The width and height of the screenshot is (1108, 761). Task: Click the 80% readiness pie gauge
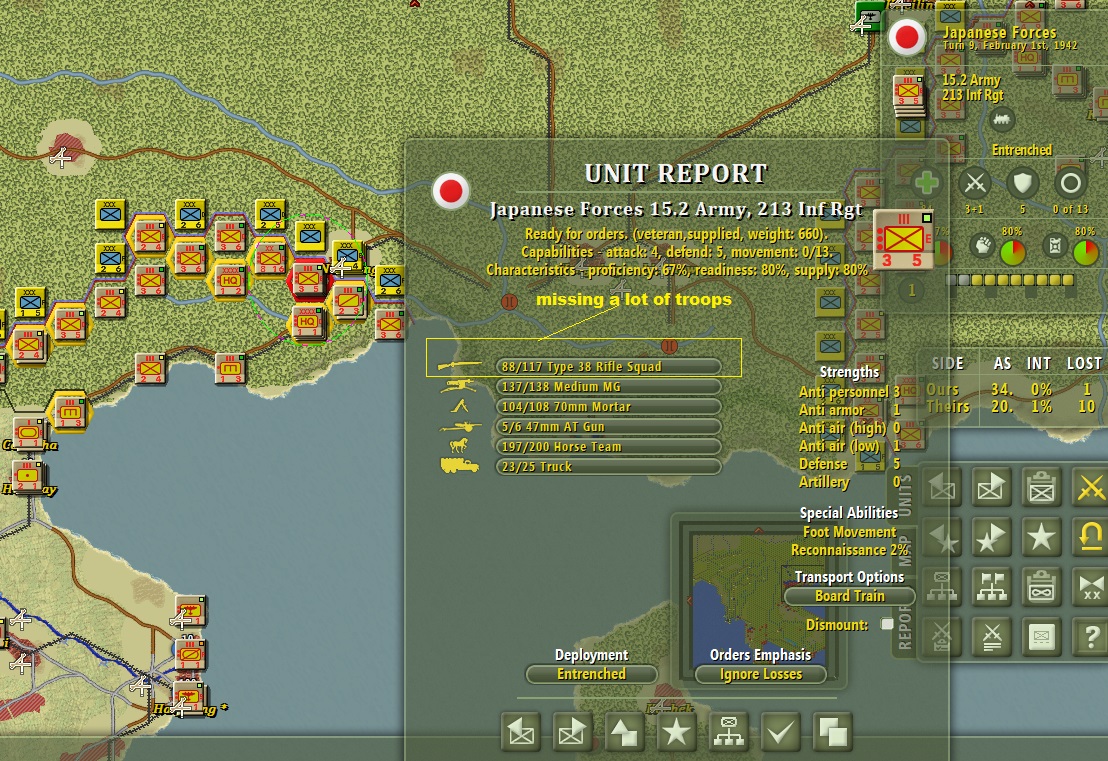point(1013,253)
